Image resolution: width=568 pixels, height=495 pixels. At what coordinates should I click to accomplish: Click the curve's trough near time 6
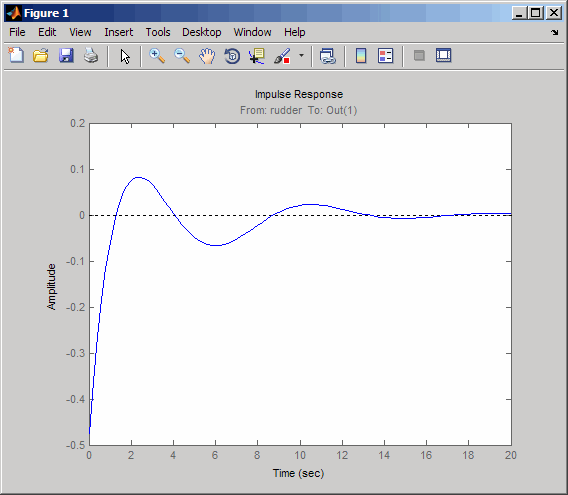pyautogui.click(x=216, y=245)
